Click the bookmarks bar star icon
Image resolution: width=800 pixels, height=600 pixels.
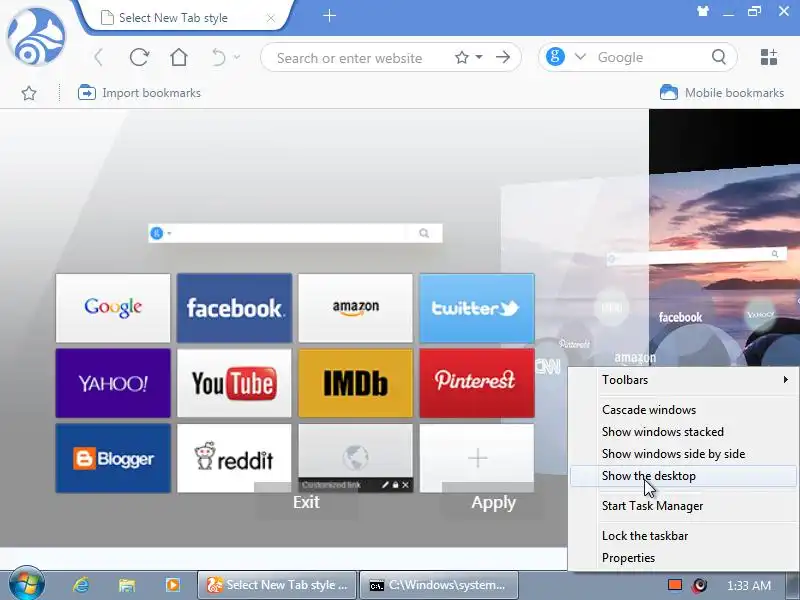click(x=29, y=93)
